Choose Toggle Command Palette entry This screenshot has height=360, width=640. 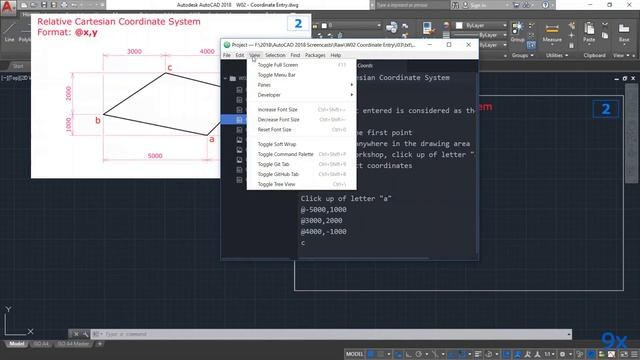(302, 154)
